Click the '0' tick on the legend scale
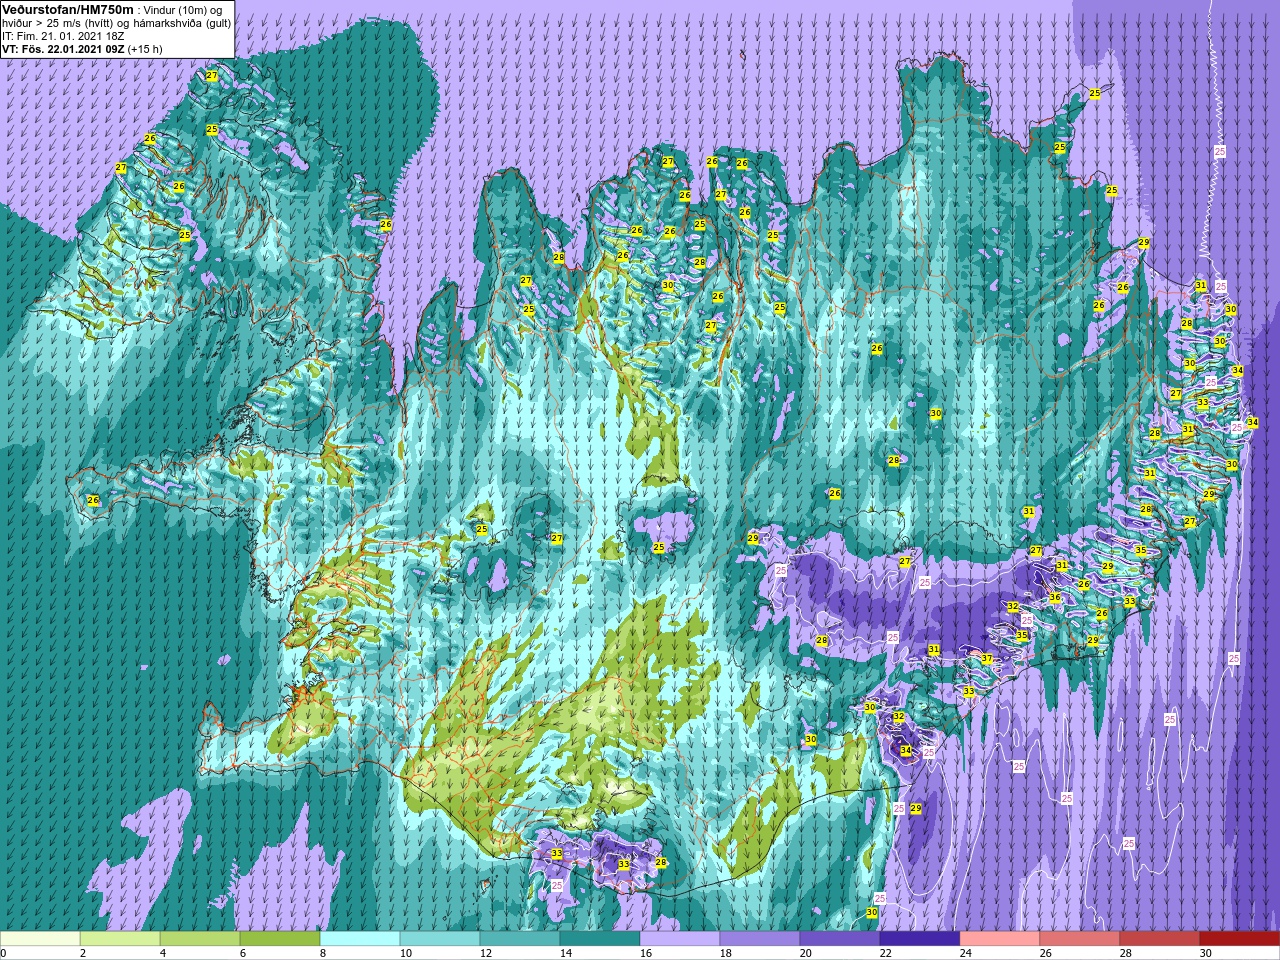Viewport: 1280px width, 960px height. coord(3,953)
